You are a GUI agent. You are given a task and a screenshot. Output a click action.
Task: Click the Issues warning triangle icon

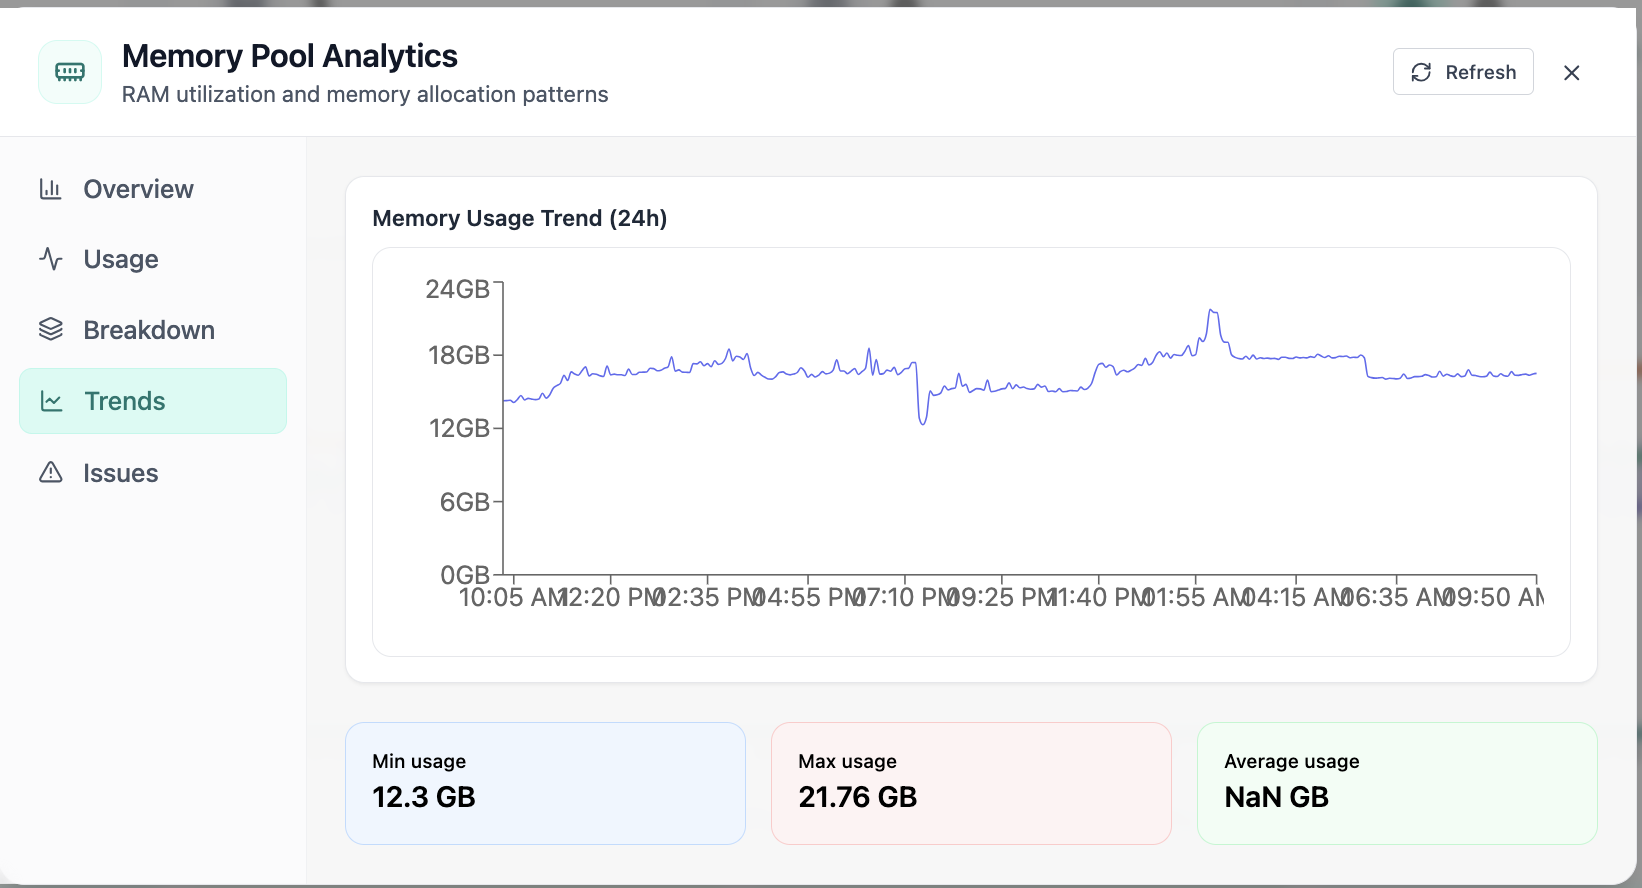pos(51,473)
